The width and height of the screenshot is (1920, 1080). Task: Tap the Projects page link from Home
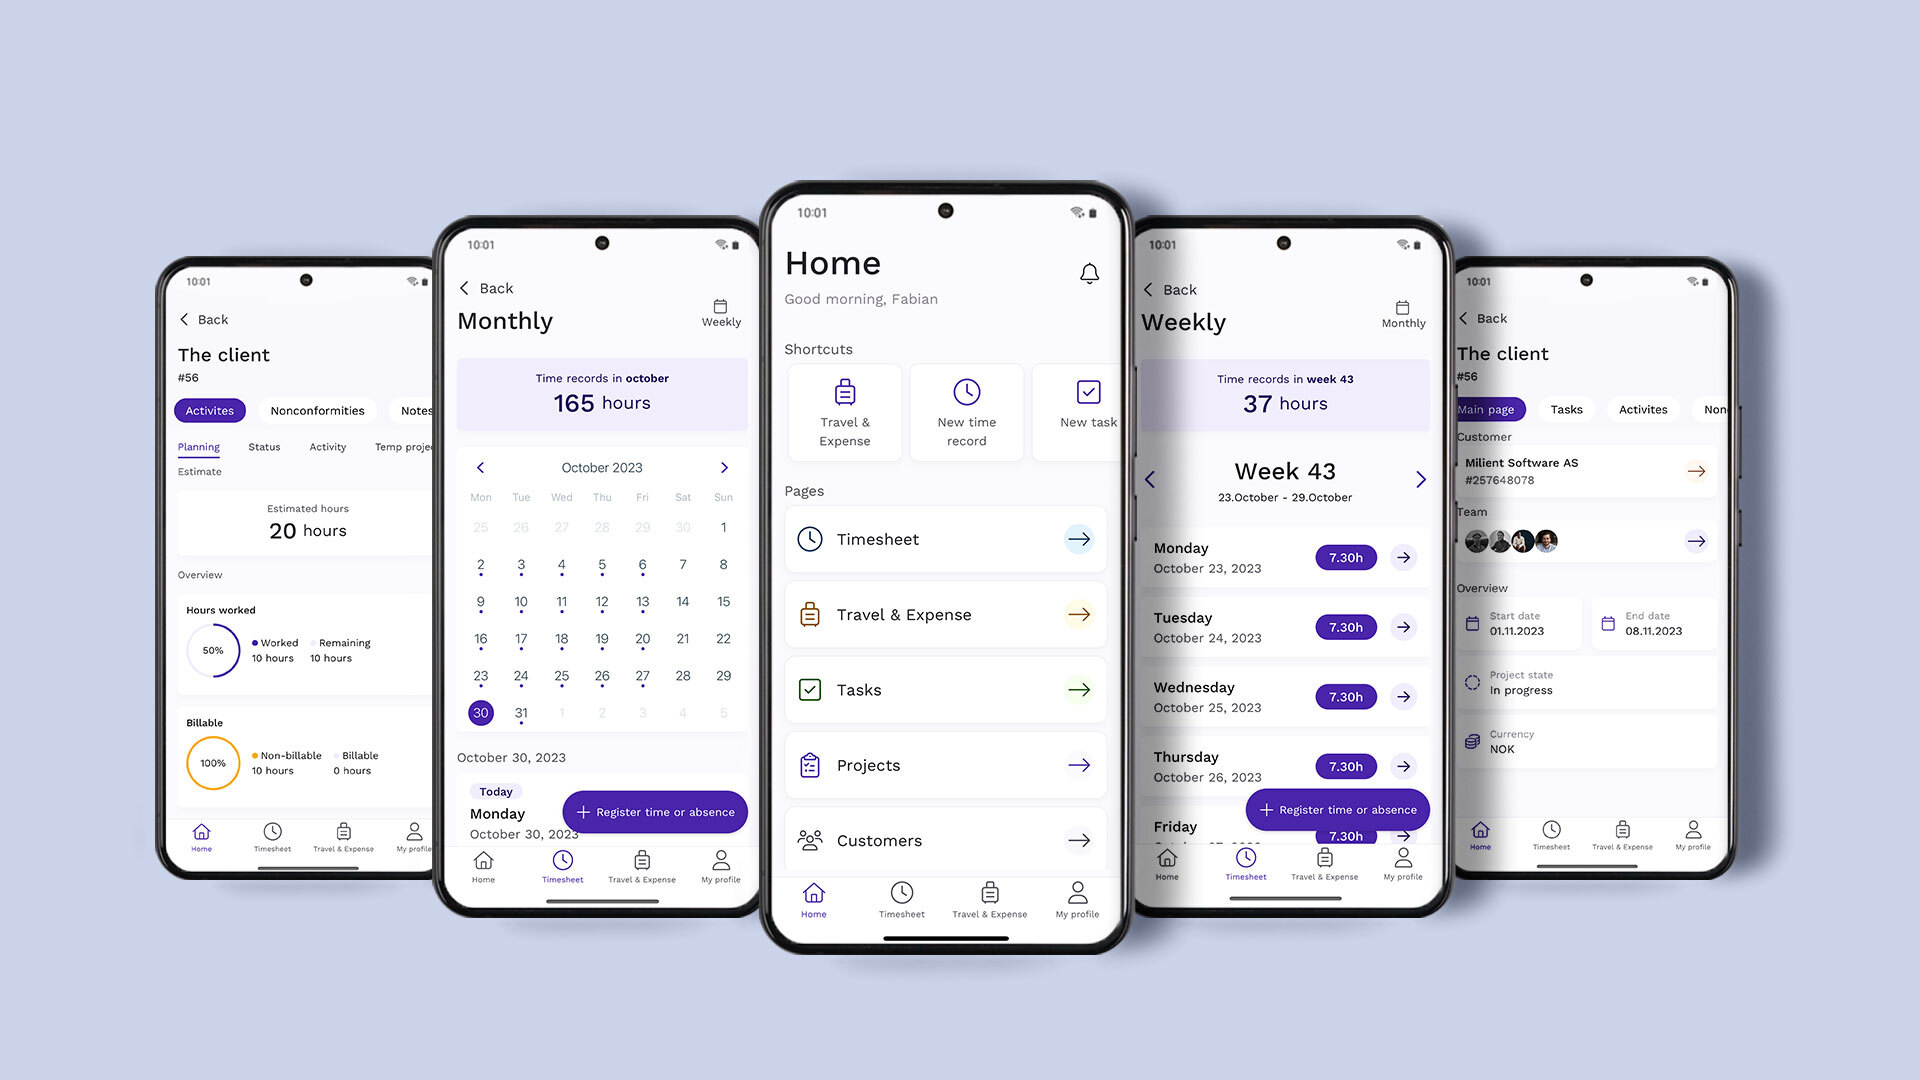tap(944, 765)
